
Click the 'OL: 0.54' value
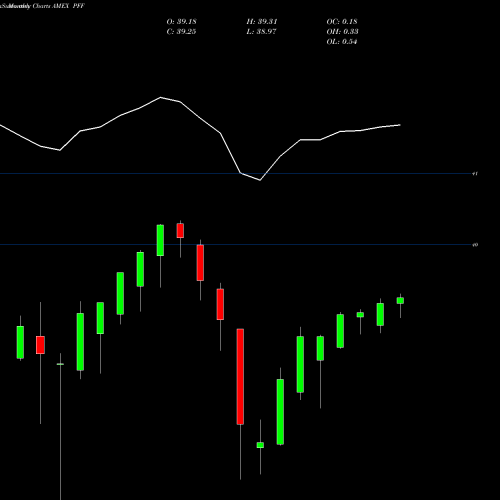click(x=342, y=42)
